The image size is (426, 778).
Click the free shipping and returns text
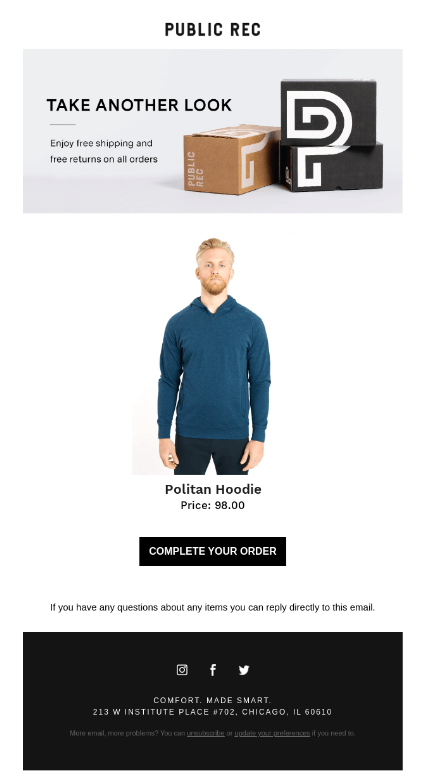pos(104,151)
